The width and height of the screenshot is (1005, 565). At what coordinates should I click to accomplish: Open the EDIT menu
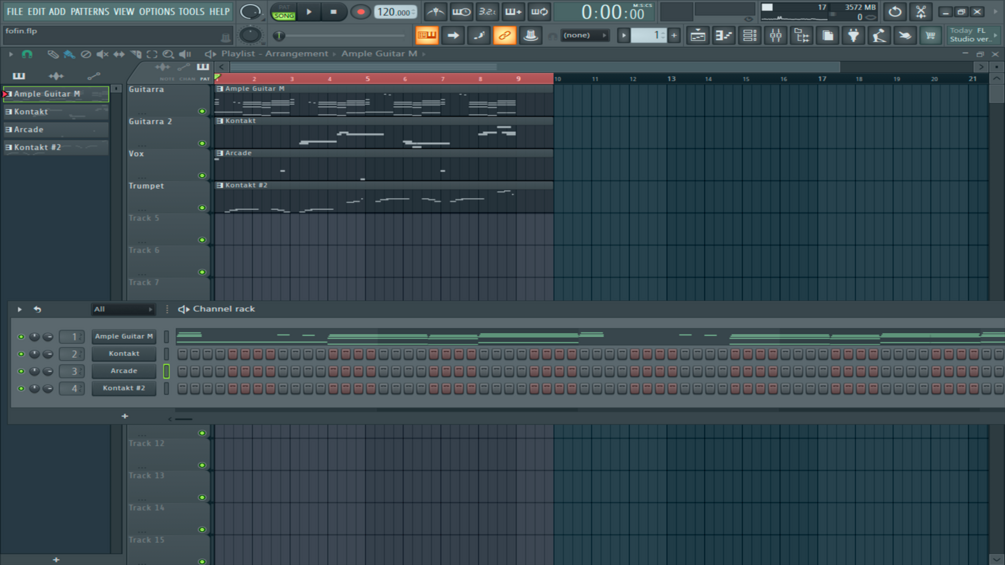(36, 12)
